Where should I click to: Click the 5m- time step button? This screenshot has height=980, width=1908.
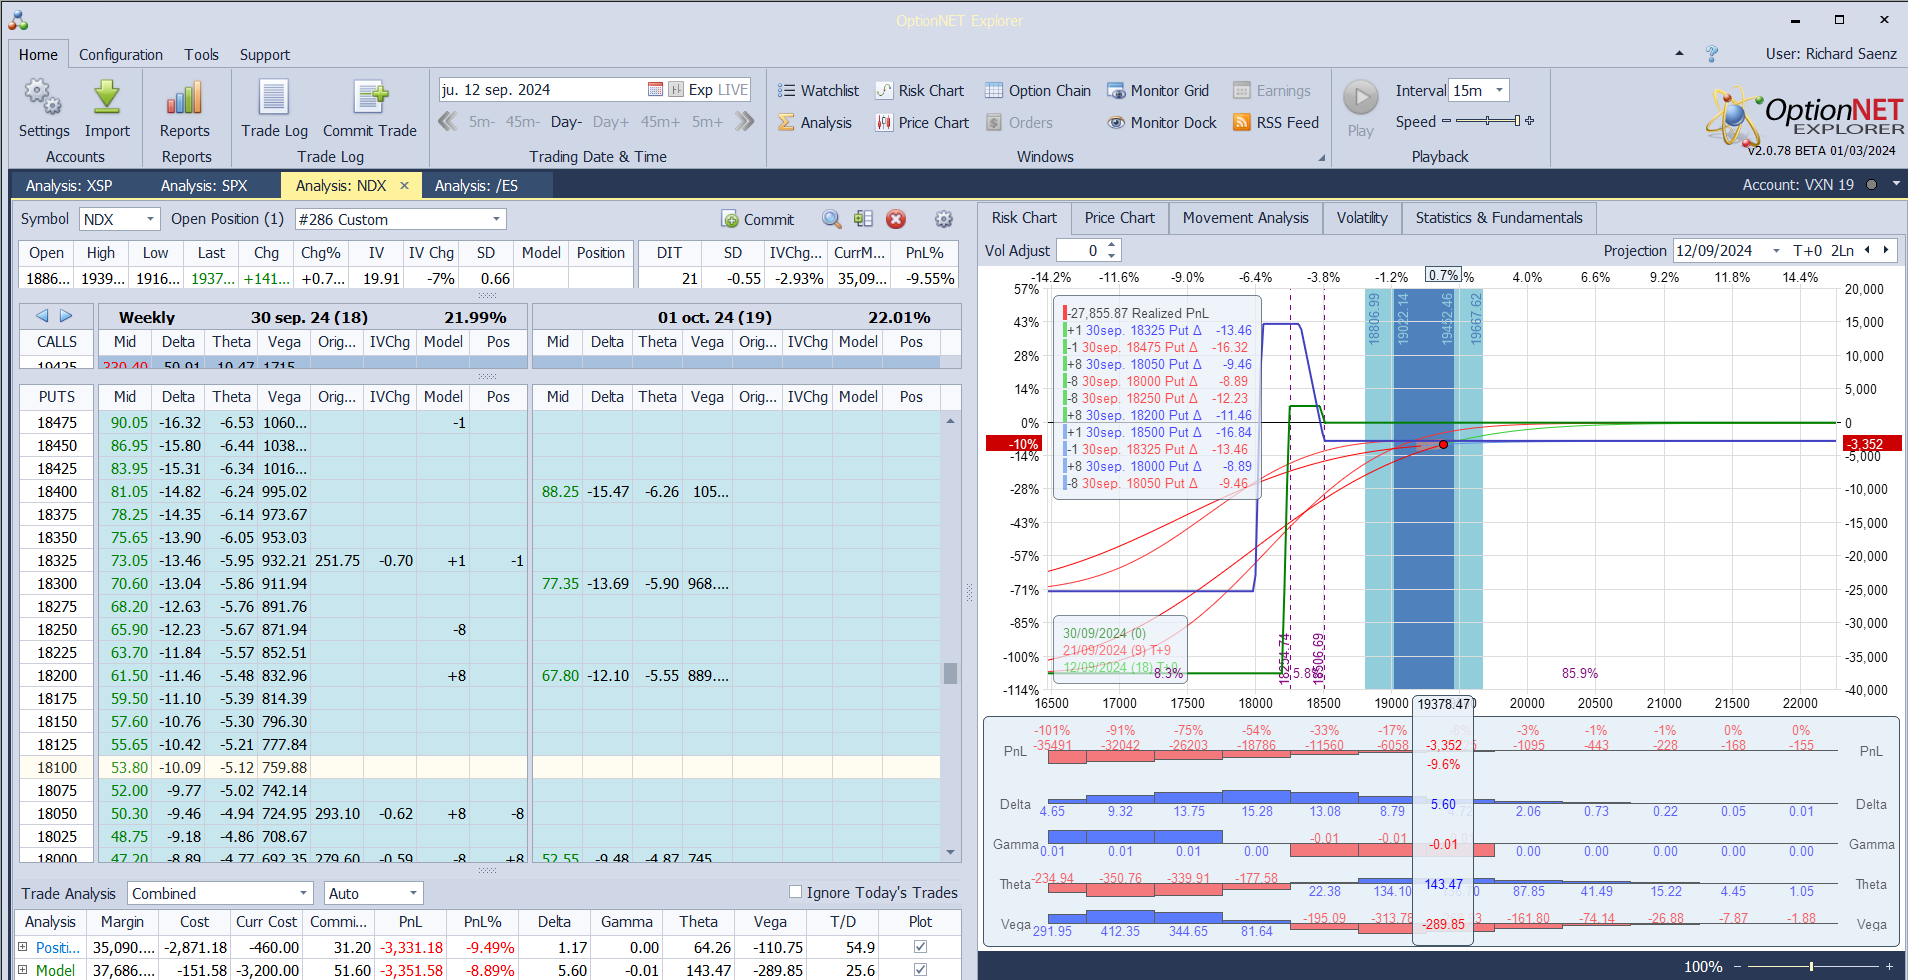click(x=482, y=122)
